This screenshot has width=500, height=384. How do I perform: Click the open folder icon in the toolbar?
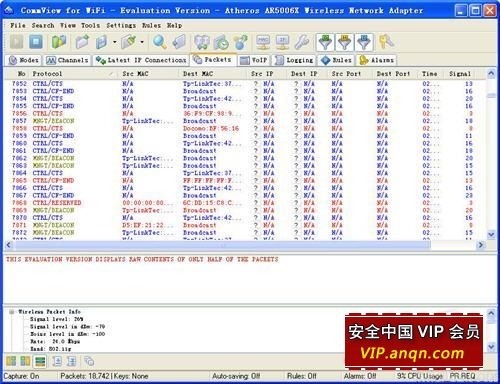[82, 42]
